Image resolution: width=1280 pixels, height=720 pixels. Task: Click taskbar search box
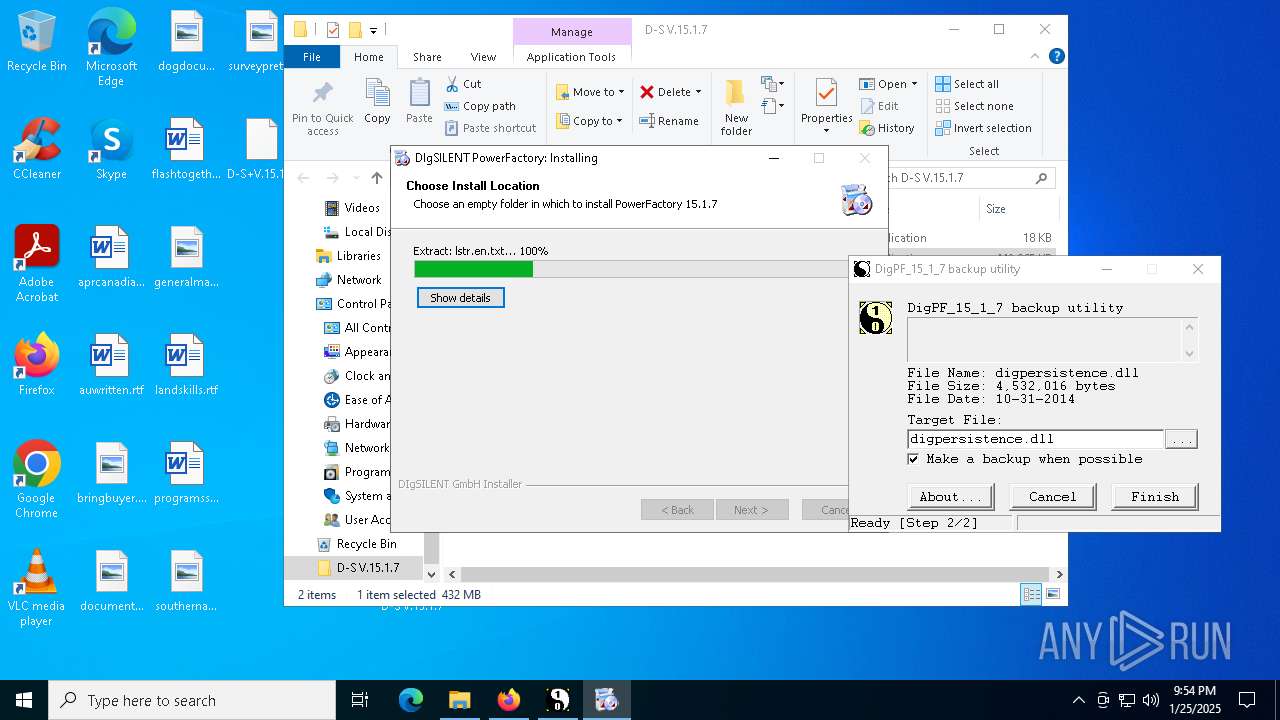[192, 700]
